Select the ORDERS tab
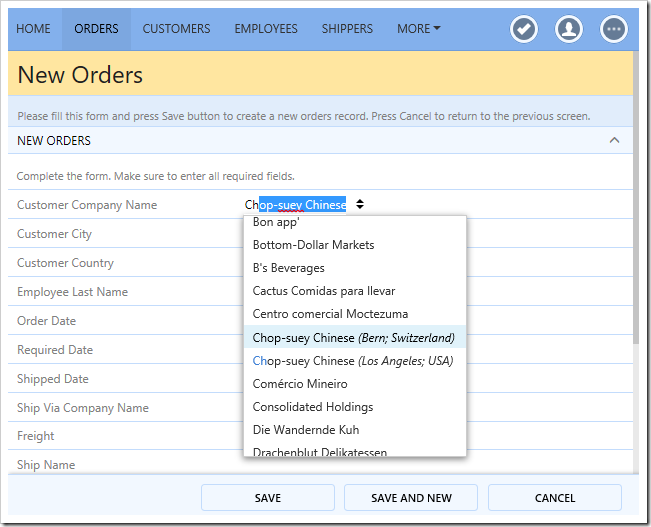Viewport: 651px width, 527px height. pos(96,29)
